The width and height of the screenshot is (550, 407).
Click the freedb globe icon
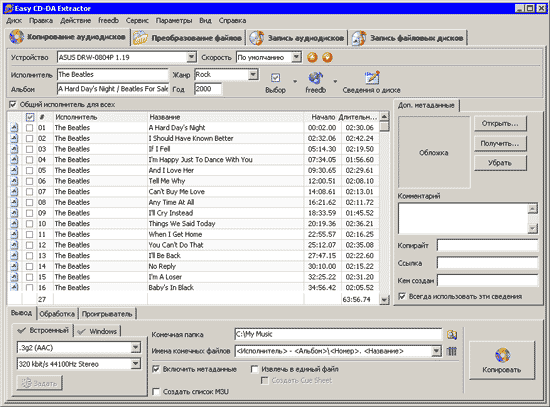point(315,78)
